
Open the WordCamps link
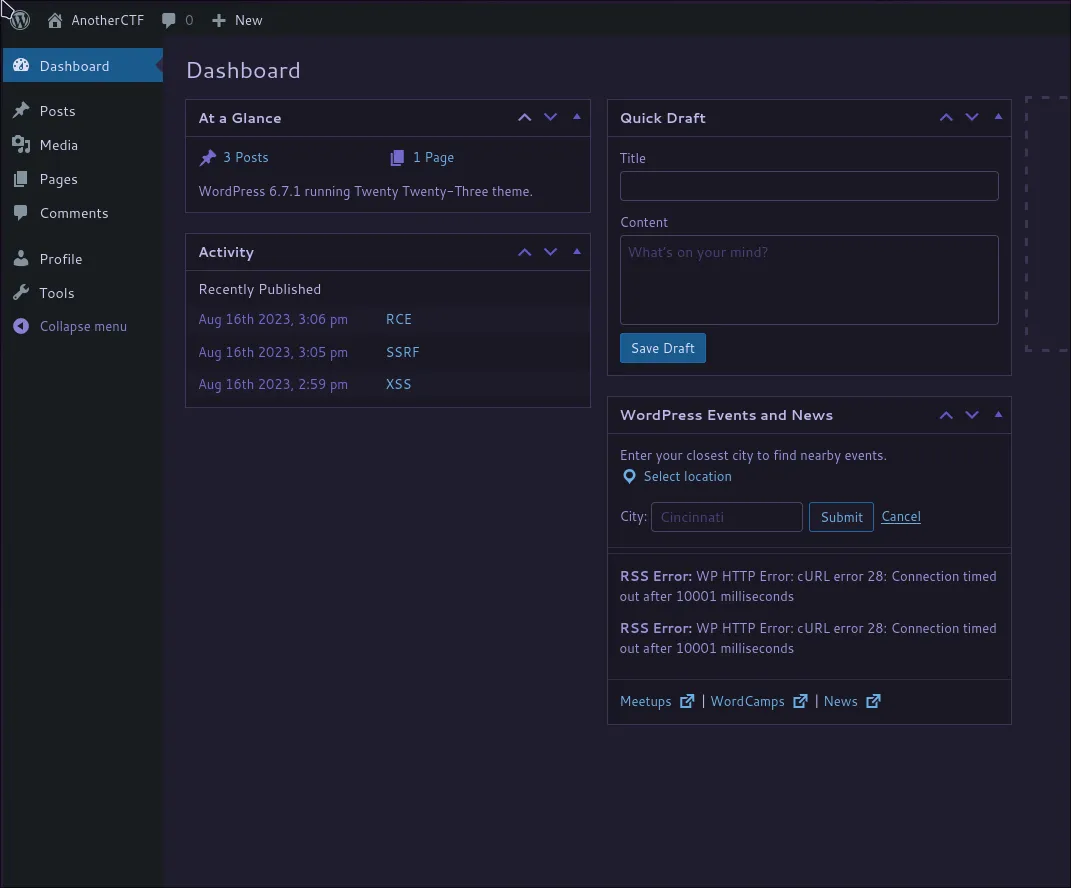click(747, 702)
